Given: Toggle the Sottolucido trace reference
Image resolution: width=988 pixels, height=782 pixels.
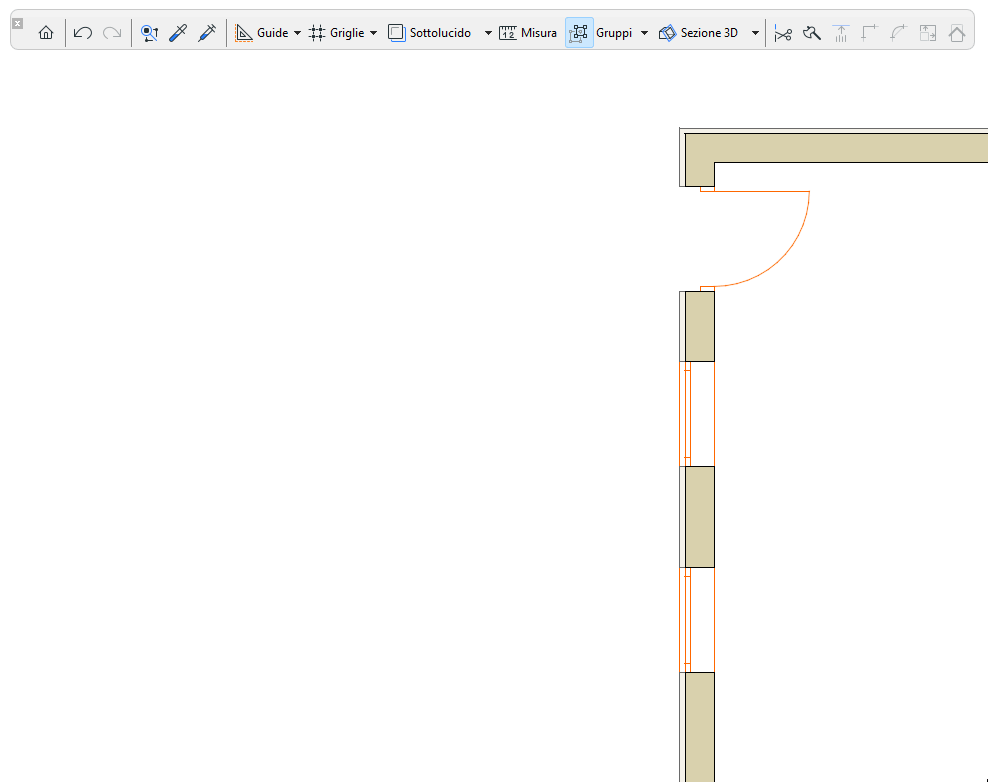Looking at the screenshot, I should (396, 32).
